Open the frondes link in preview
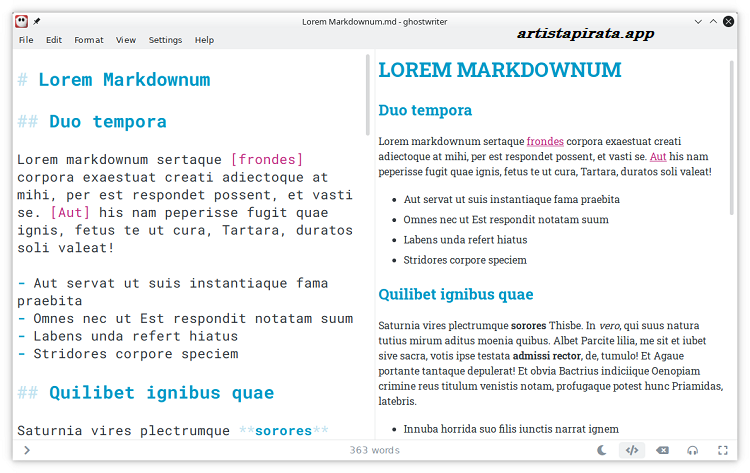The width and height of the screenshot is (750, 473). click(x=545, y=142)
